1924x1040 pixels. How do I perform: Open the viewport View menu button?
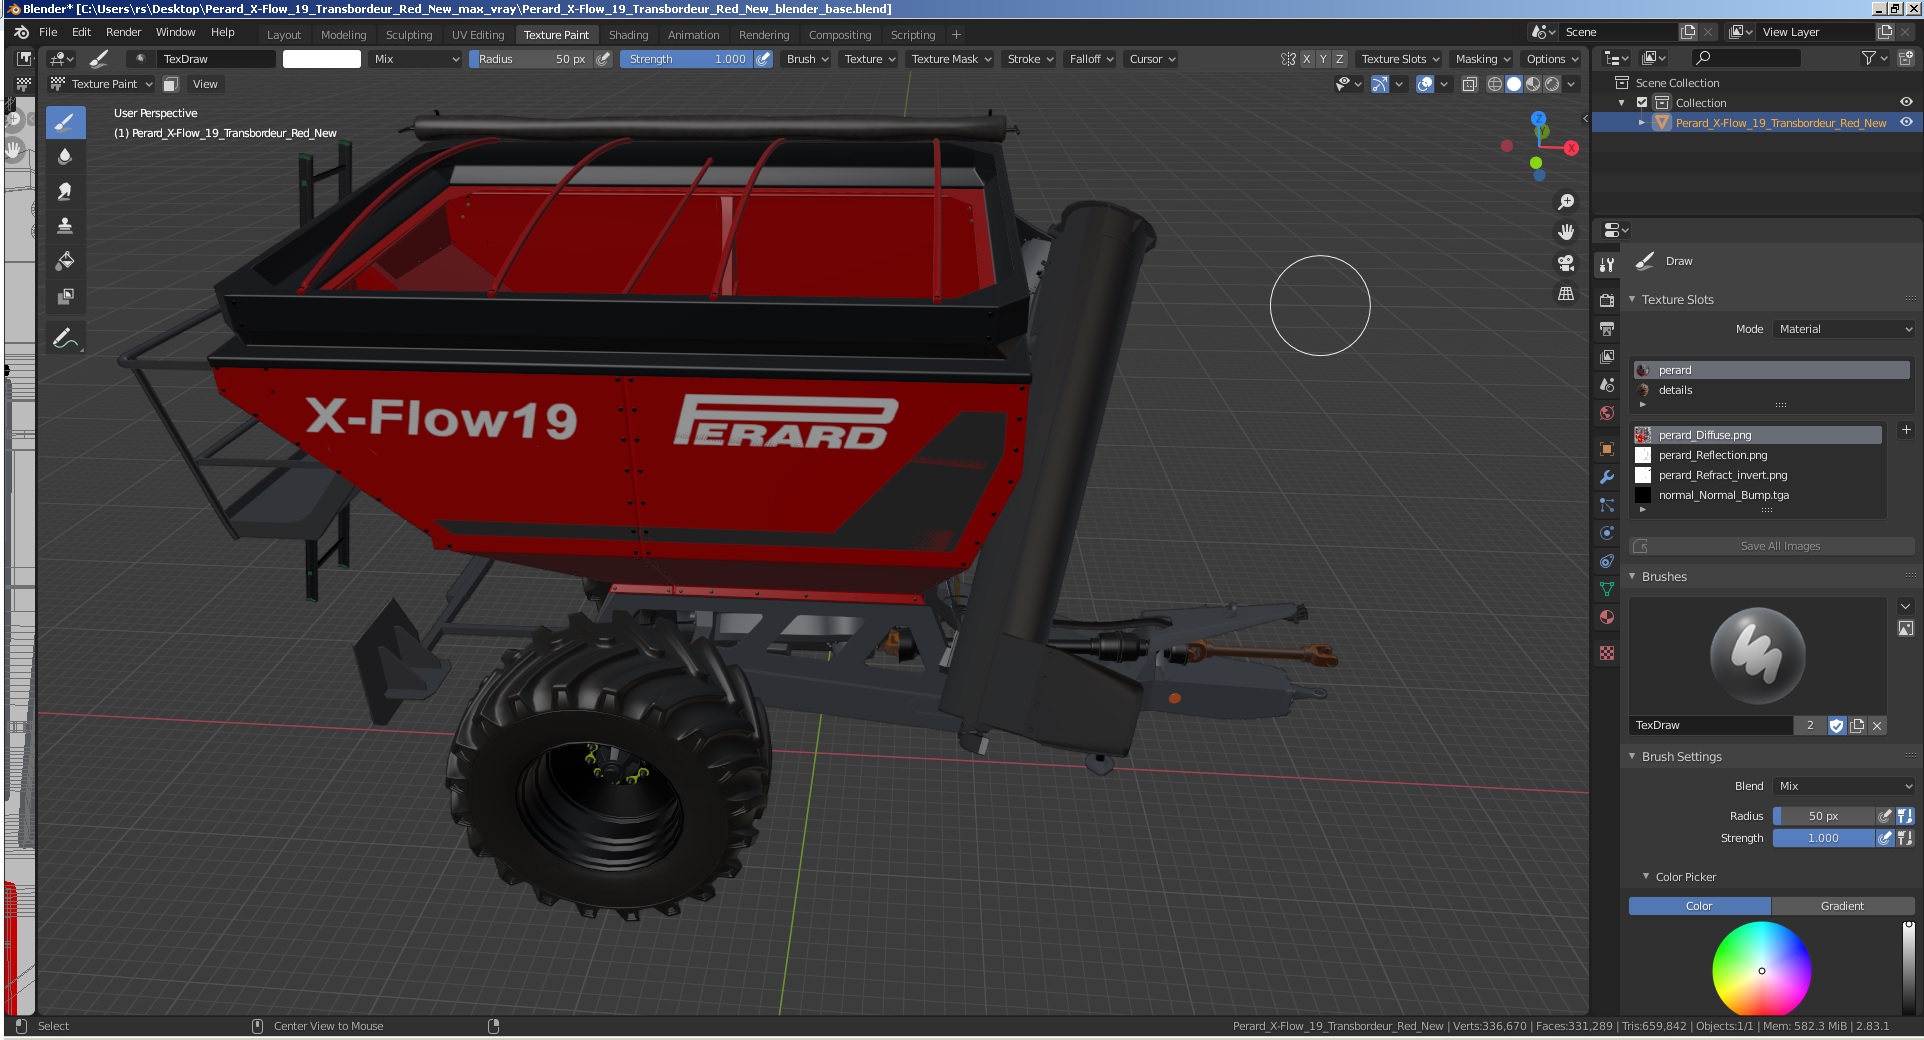point(205,84)
